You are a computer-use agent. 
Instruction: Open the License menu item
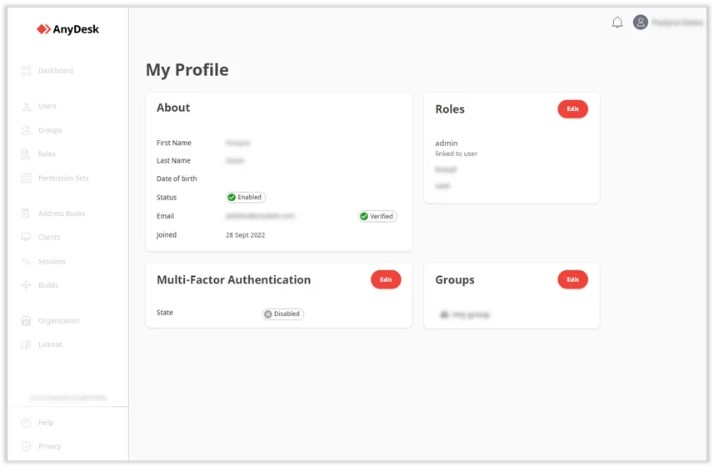(50, 344)
